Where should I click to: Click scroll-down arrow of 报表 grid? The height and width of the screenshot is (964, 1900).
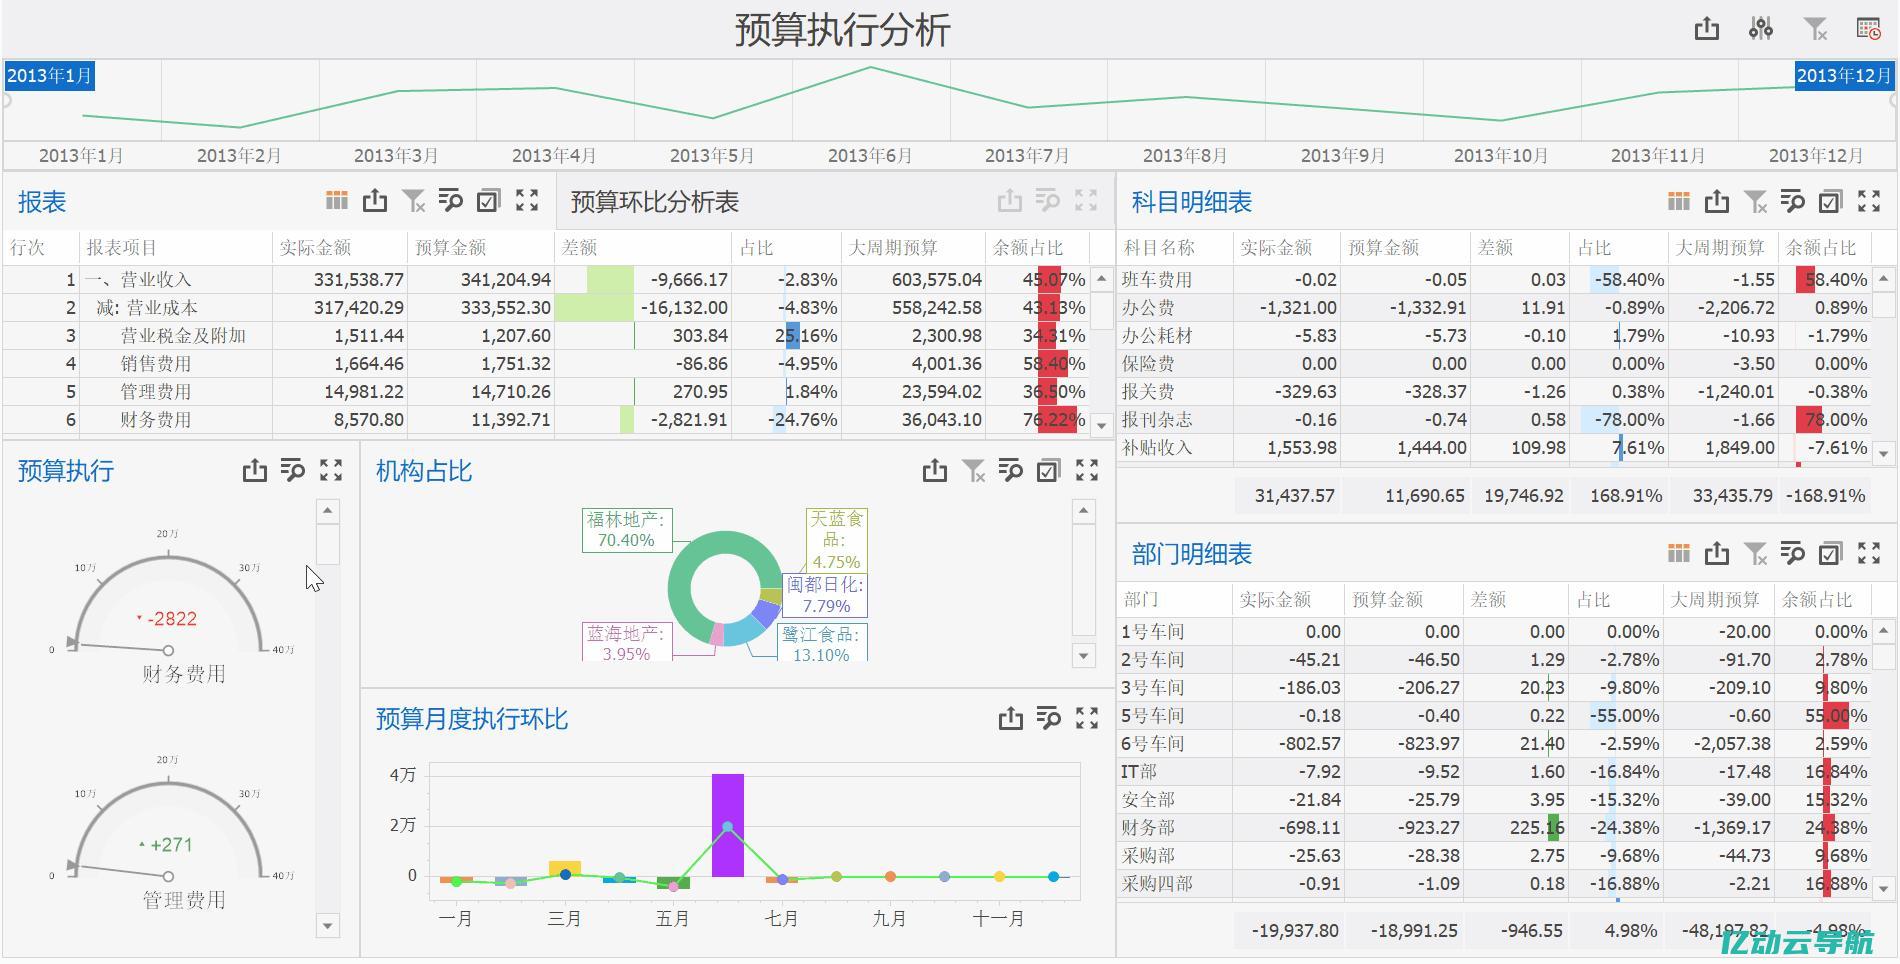coord(1102,425)
